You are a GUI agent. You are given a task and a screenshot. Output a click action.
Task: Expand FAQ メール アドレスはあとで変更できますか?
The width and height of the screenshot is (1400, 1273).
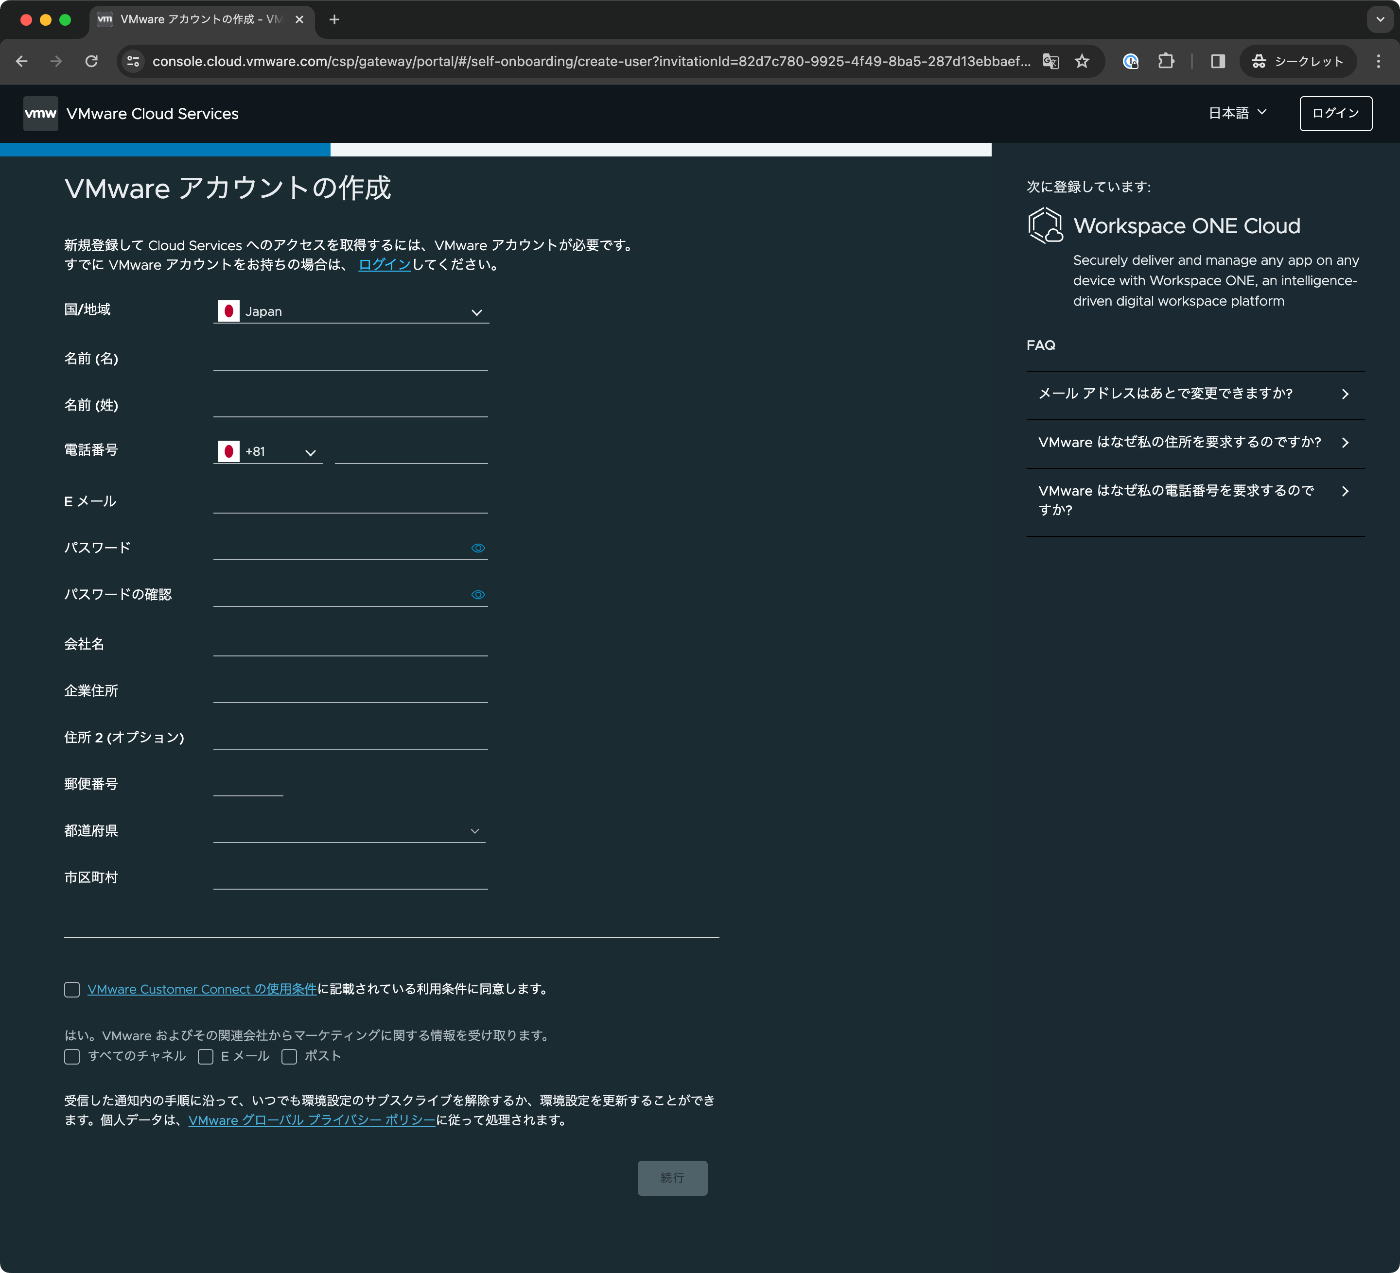[x=1196, y=394]
